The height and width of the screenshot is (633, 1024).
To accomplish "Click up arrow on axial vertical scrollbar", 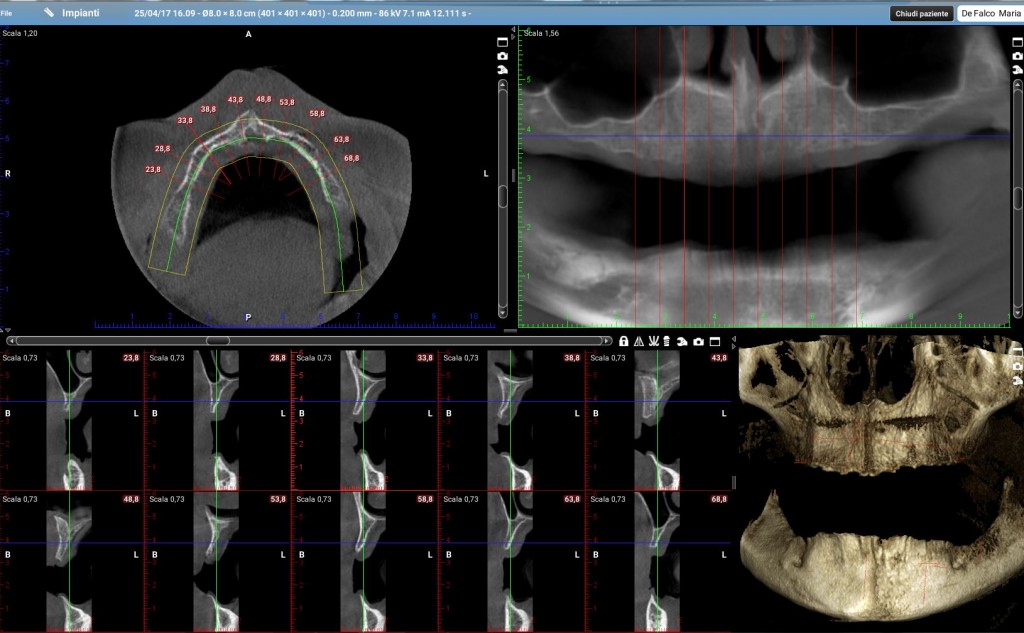I will coord(502,84).
